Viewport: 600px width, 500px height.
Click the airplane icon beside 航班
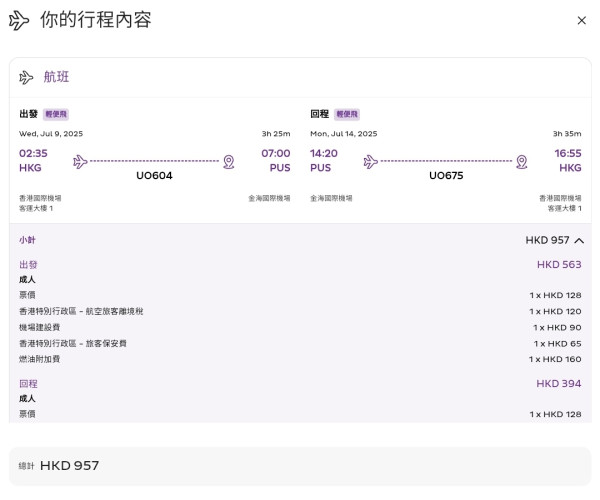pyautogui.click(x=26, y=77)
